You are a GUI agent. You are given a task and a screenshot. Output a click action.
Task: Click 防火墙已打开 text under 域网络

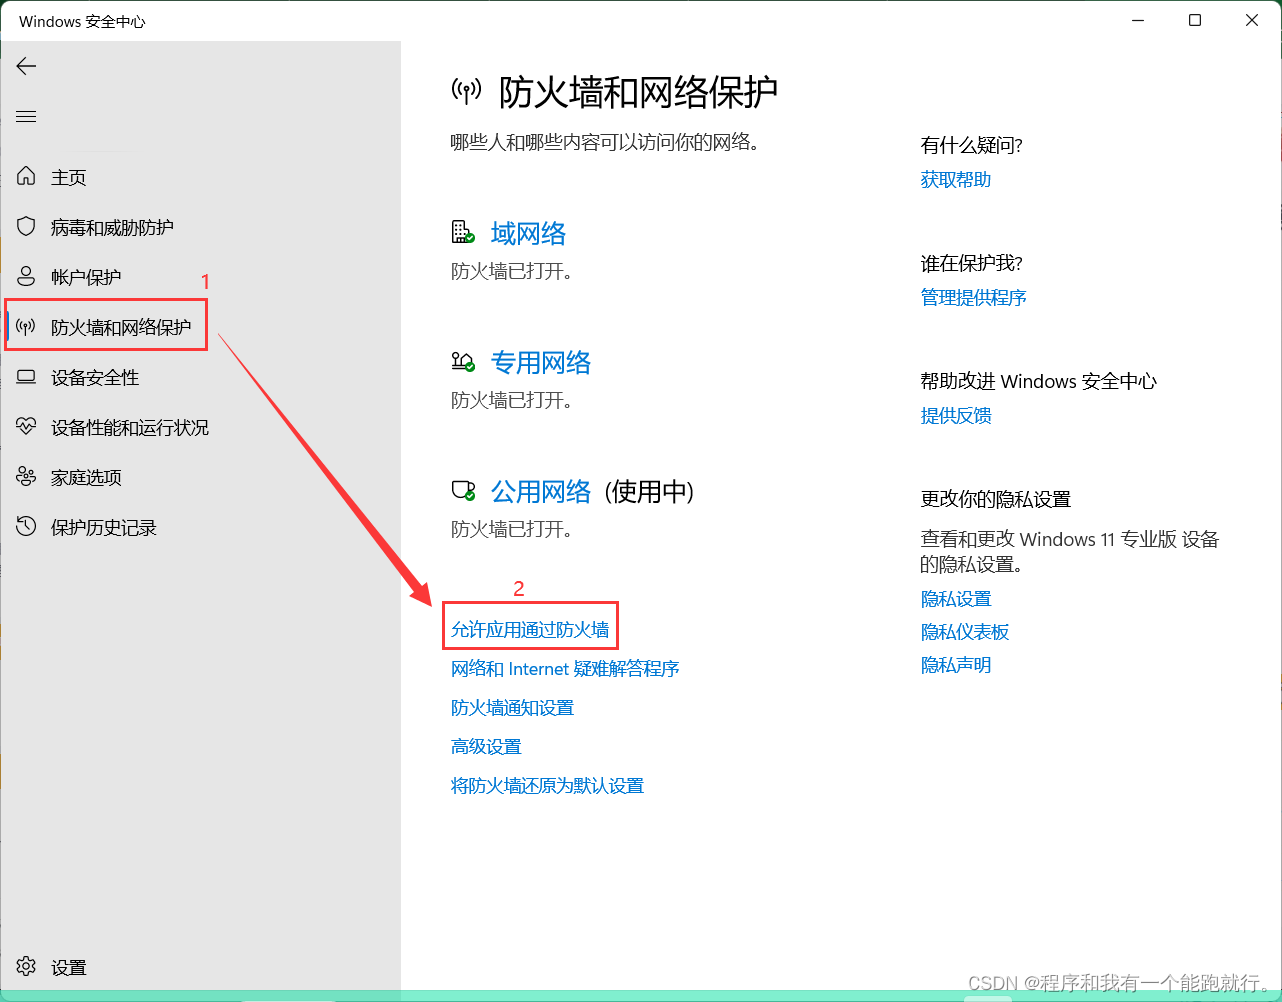(x=512, y=271)
